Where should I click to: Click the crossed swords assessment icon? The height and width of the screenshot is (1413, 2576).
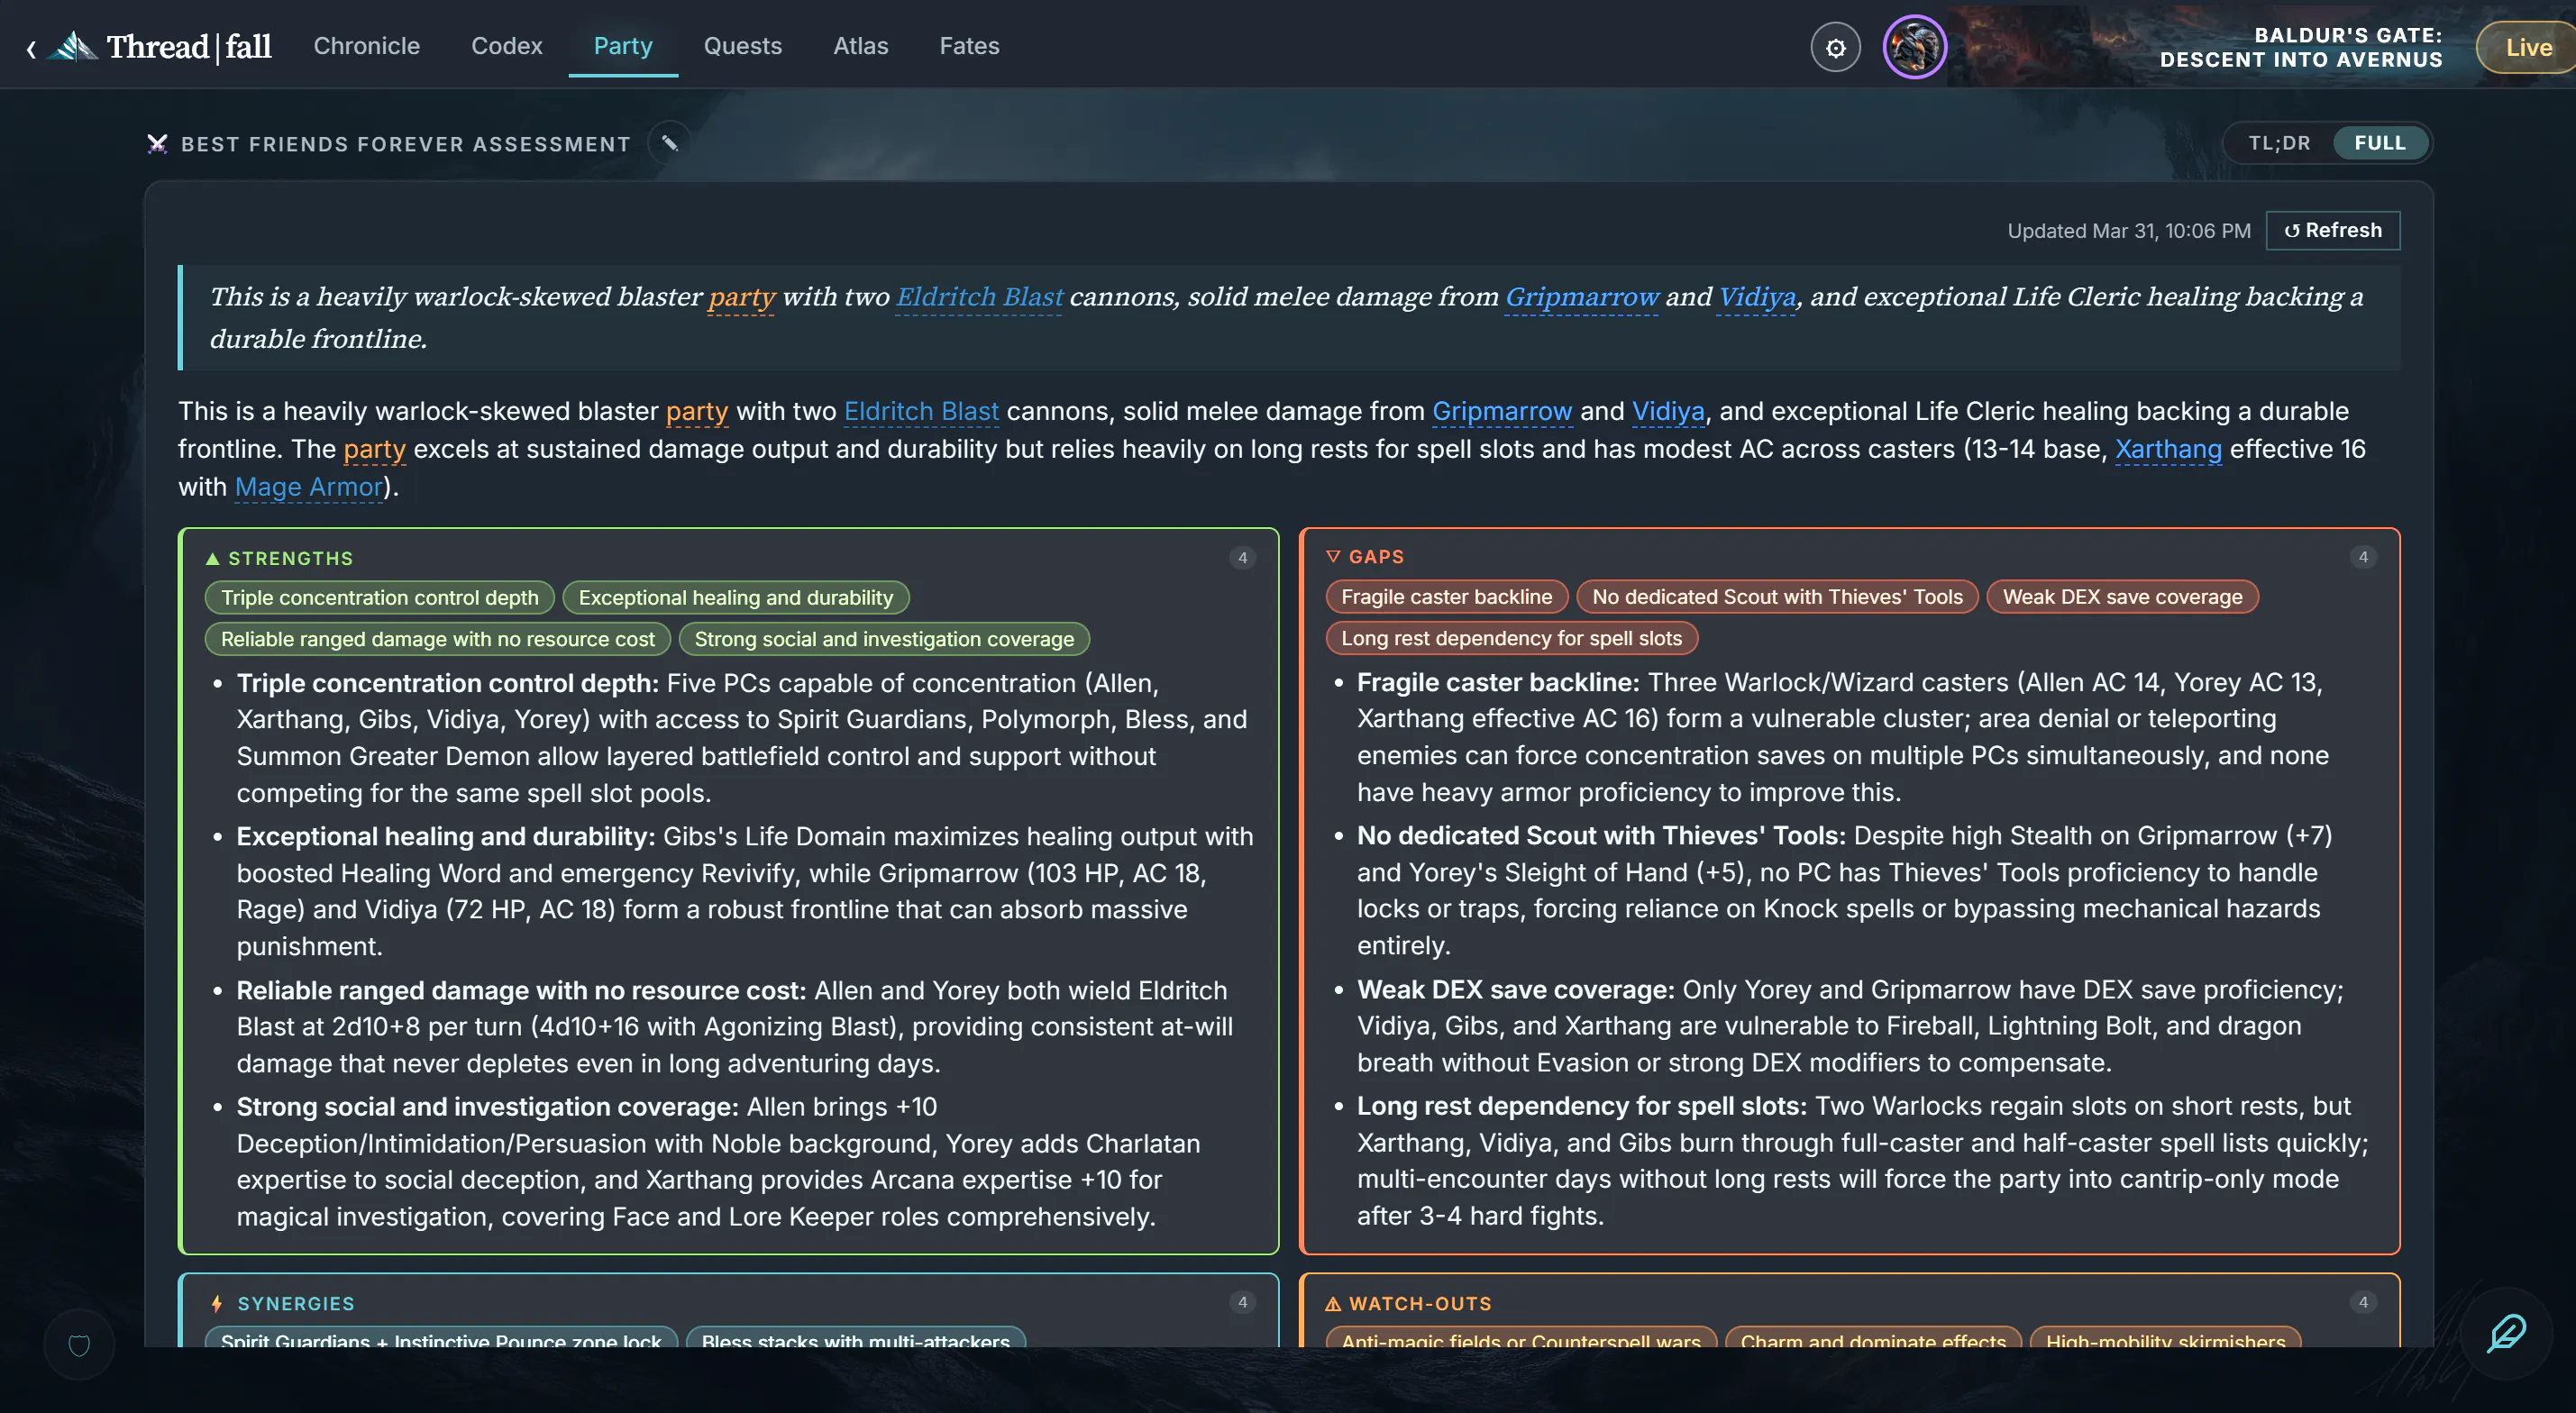click(x=157, y=144)
